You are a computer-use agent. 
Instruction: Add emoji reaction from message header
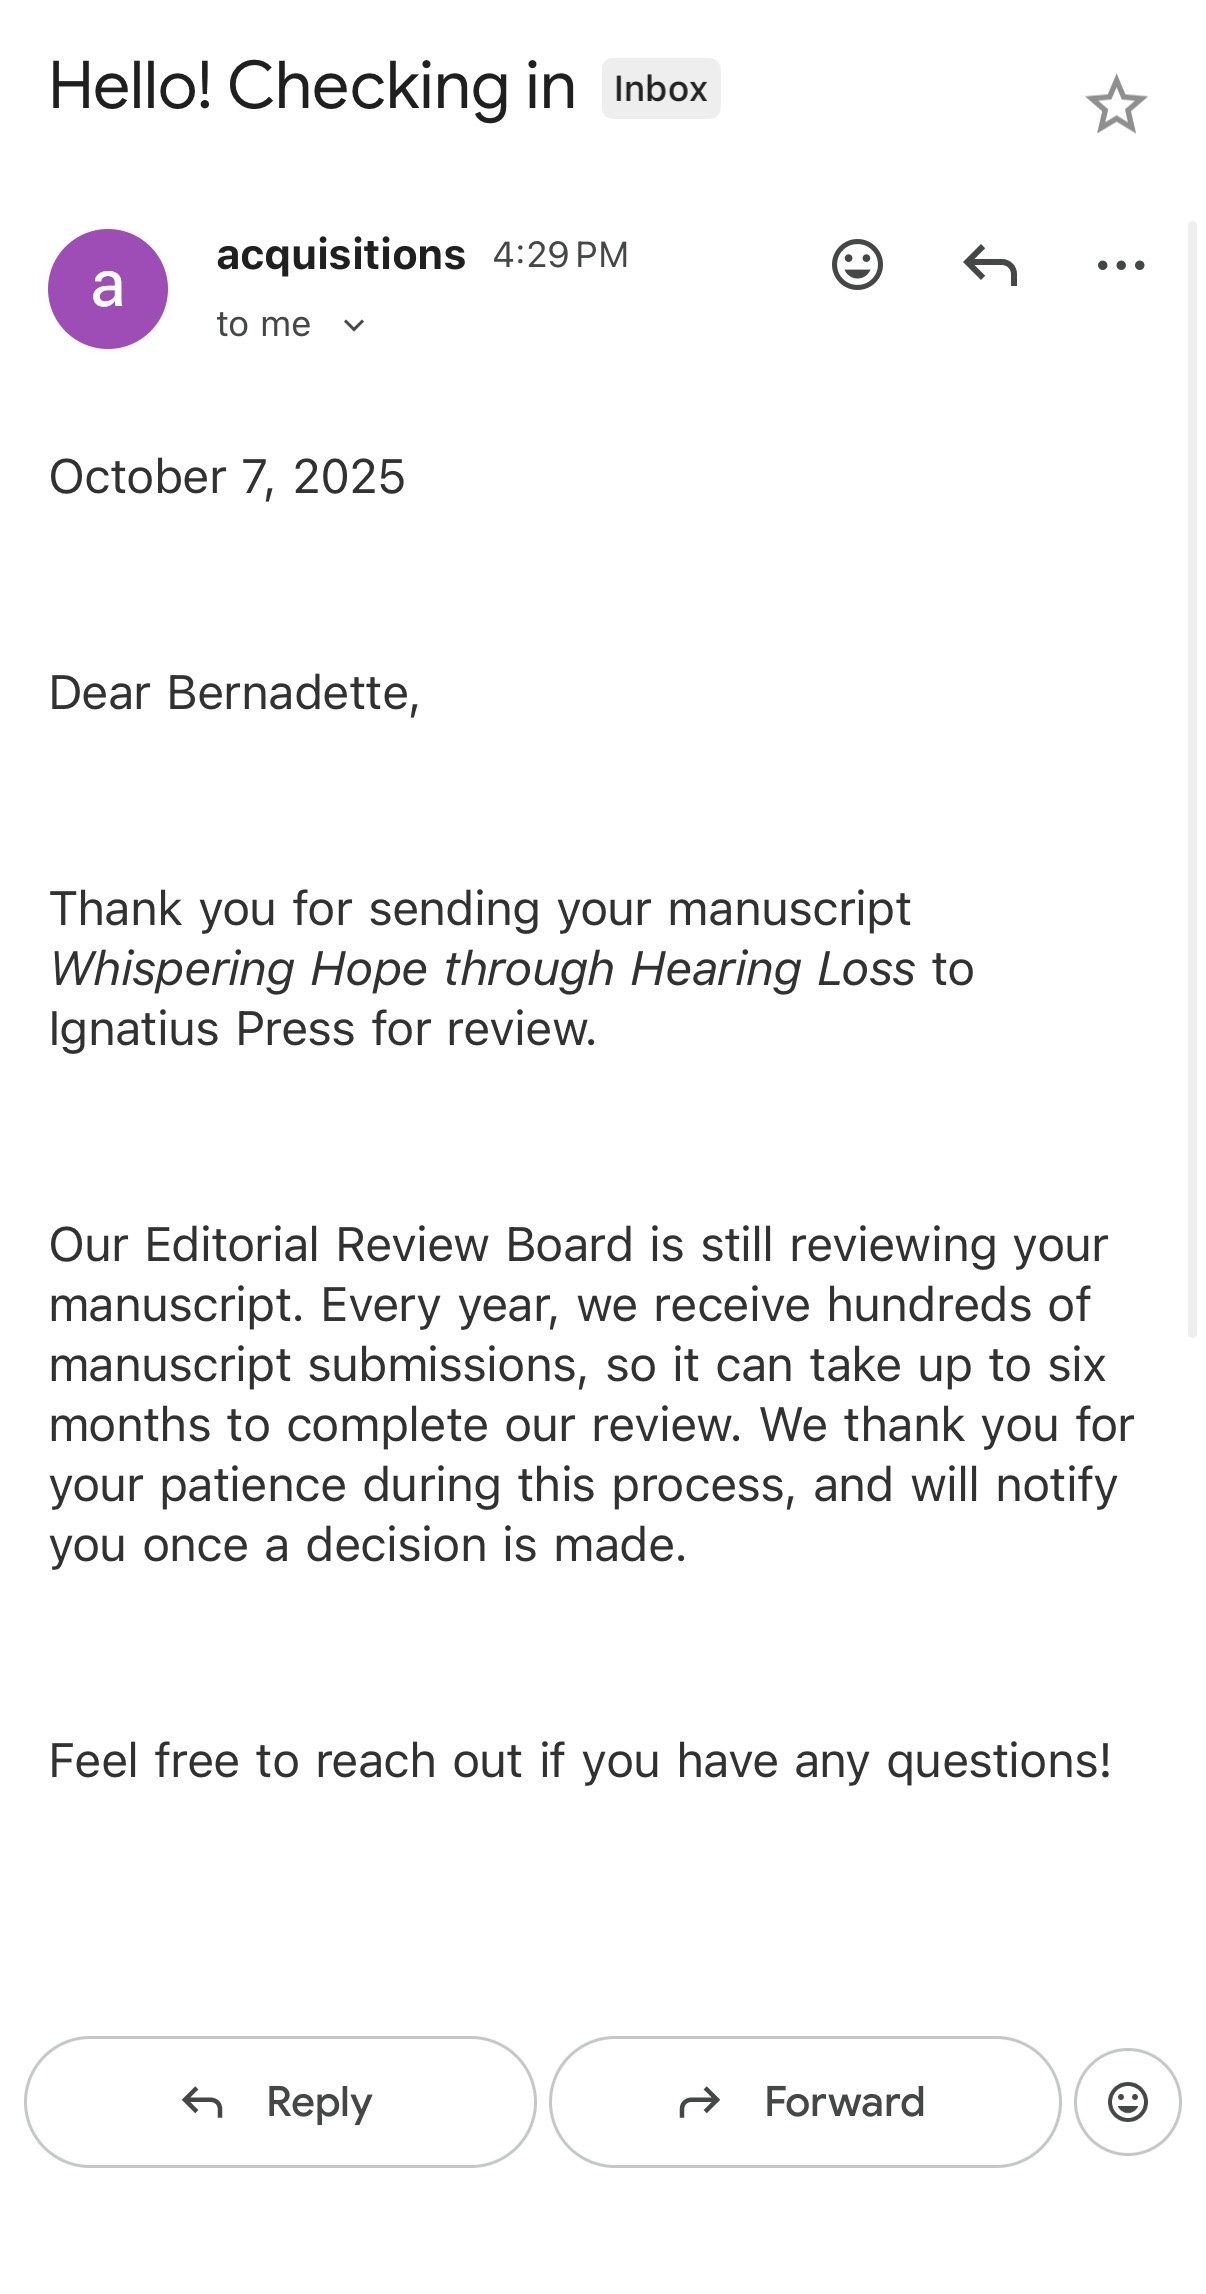(x=857, y=265)
